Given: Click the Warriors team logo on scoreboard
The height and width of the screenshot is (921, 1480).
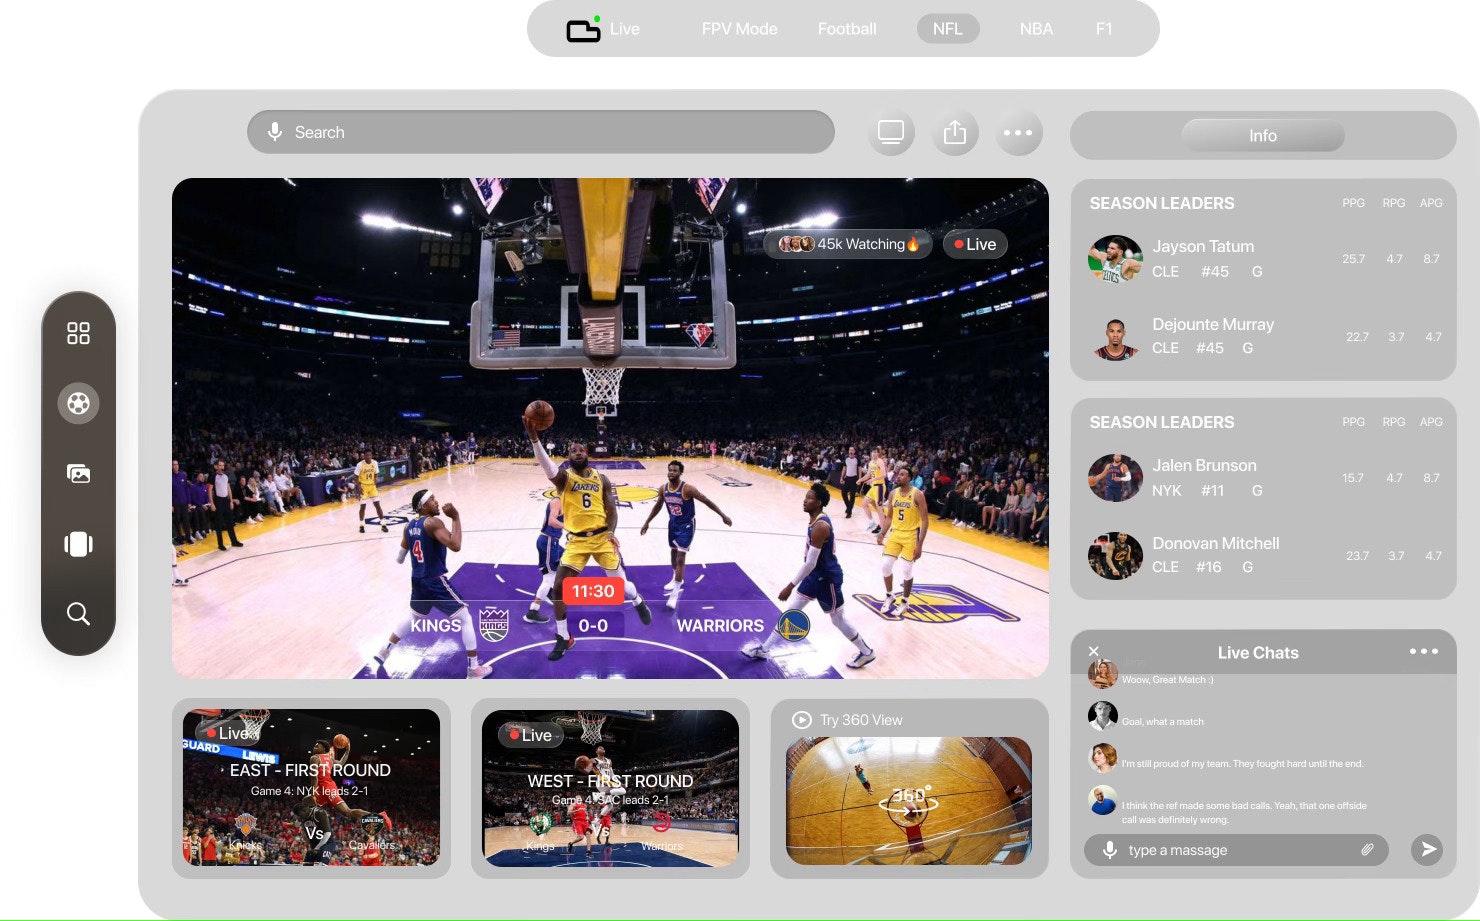Looking at the screenshot, I should click(793, 625).
